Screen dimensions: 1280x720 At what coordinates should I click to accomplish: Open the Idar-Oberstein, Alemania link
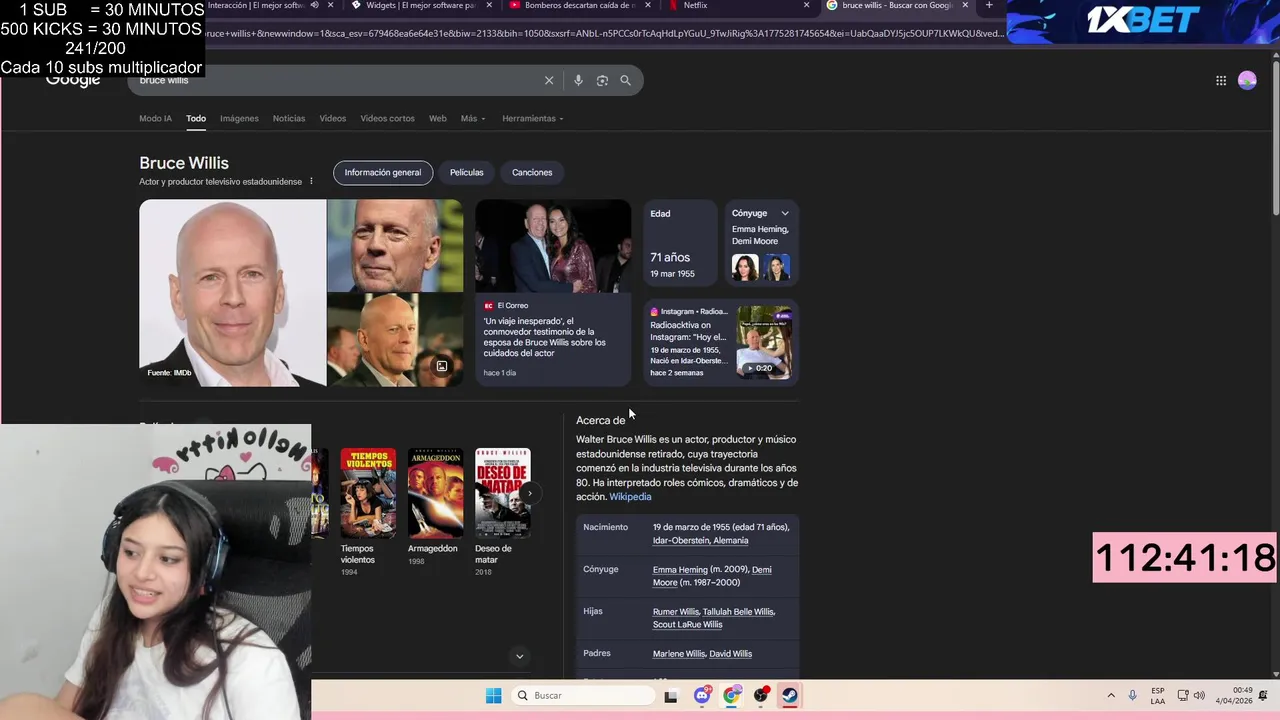pyautogui.click(x=700, y=540)
